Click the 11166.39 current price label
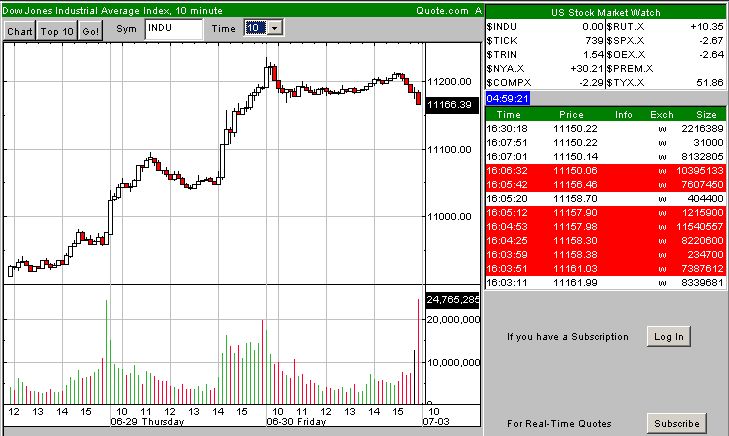Screen dimensions: 729x436 pyautogui.click(x=451, y=105)
